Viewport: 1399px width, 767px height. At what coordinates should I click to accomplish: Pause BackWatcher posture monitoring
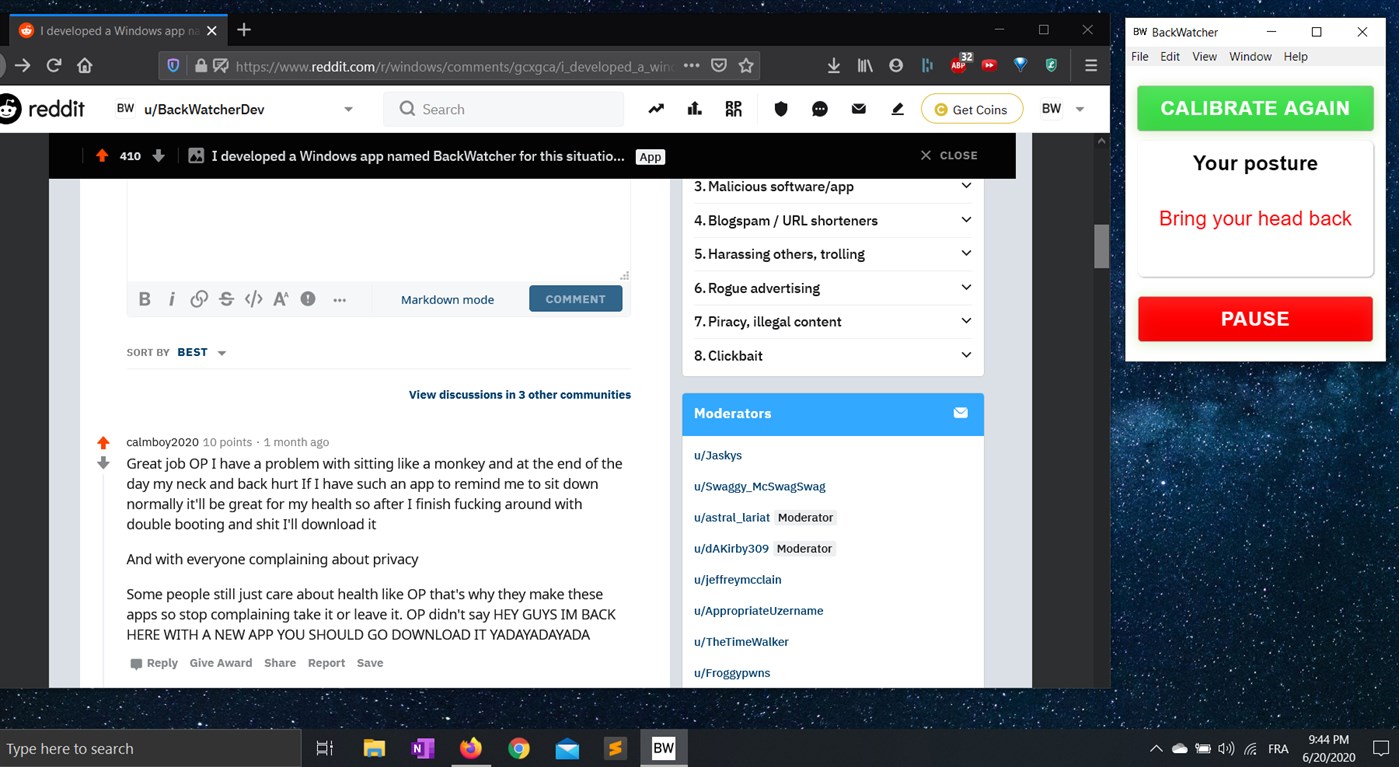[x=1254, y=318]
